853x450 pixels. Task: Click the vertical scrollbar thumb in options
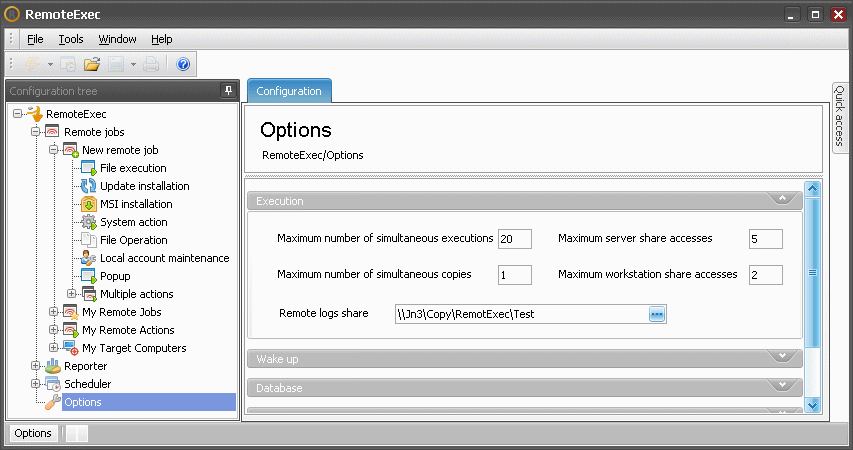[812, 273]
